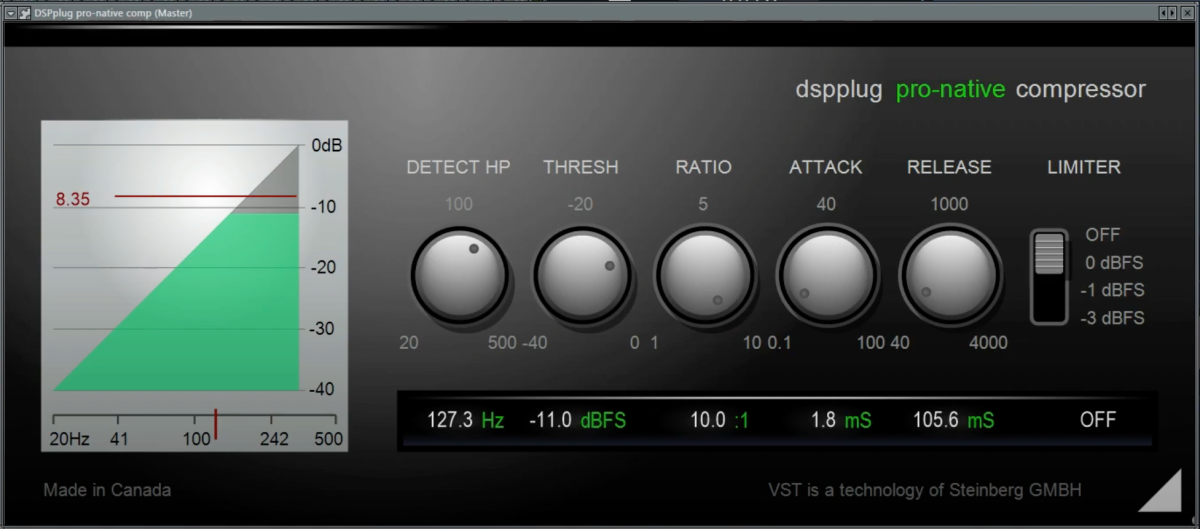Set limiter to OFF label
This screenshot has height=529, width=1200.
click(1103, 235)
